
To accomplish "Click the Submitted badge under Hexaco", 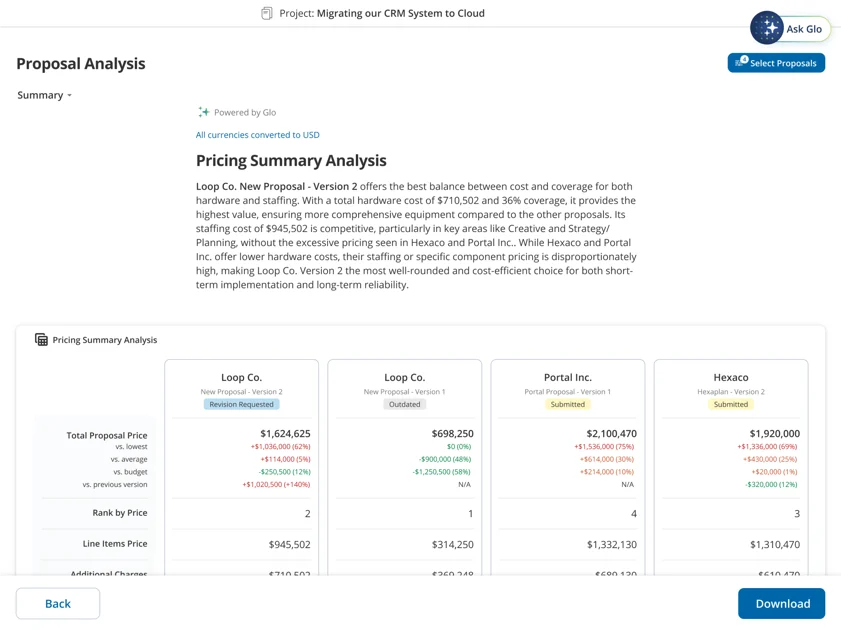I will click(731, 404).
